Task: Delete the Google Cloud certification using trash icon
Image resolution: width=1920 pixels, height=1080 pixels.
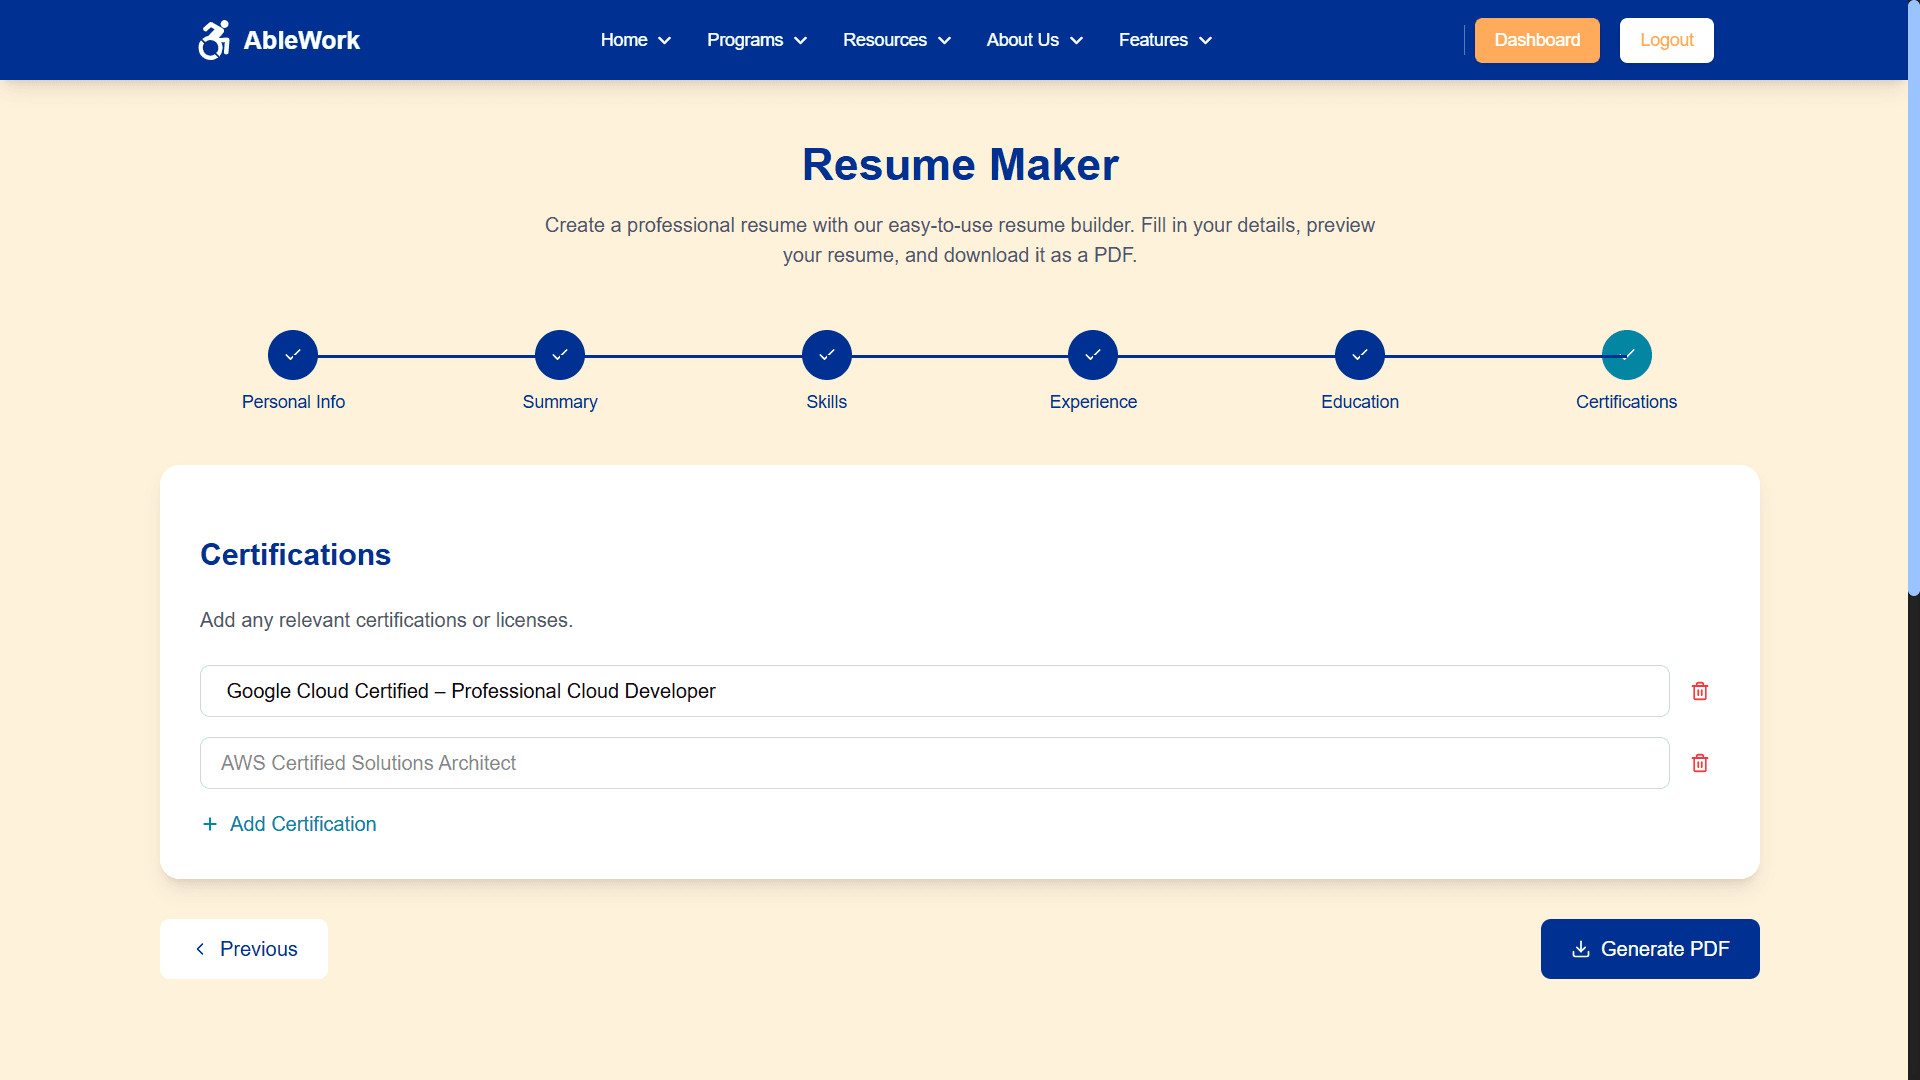Action: pyautogui.click(x=1699, y=690)
